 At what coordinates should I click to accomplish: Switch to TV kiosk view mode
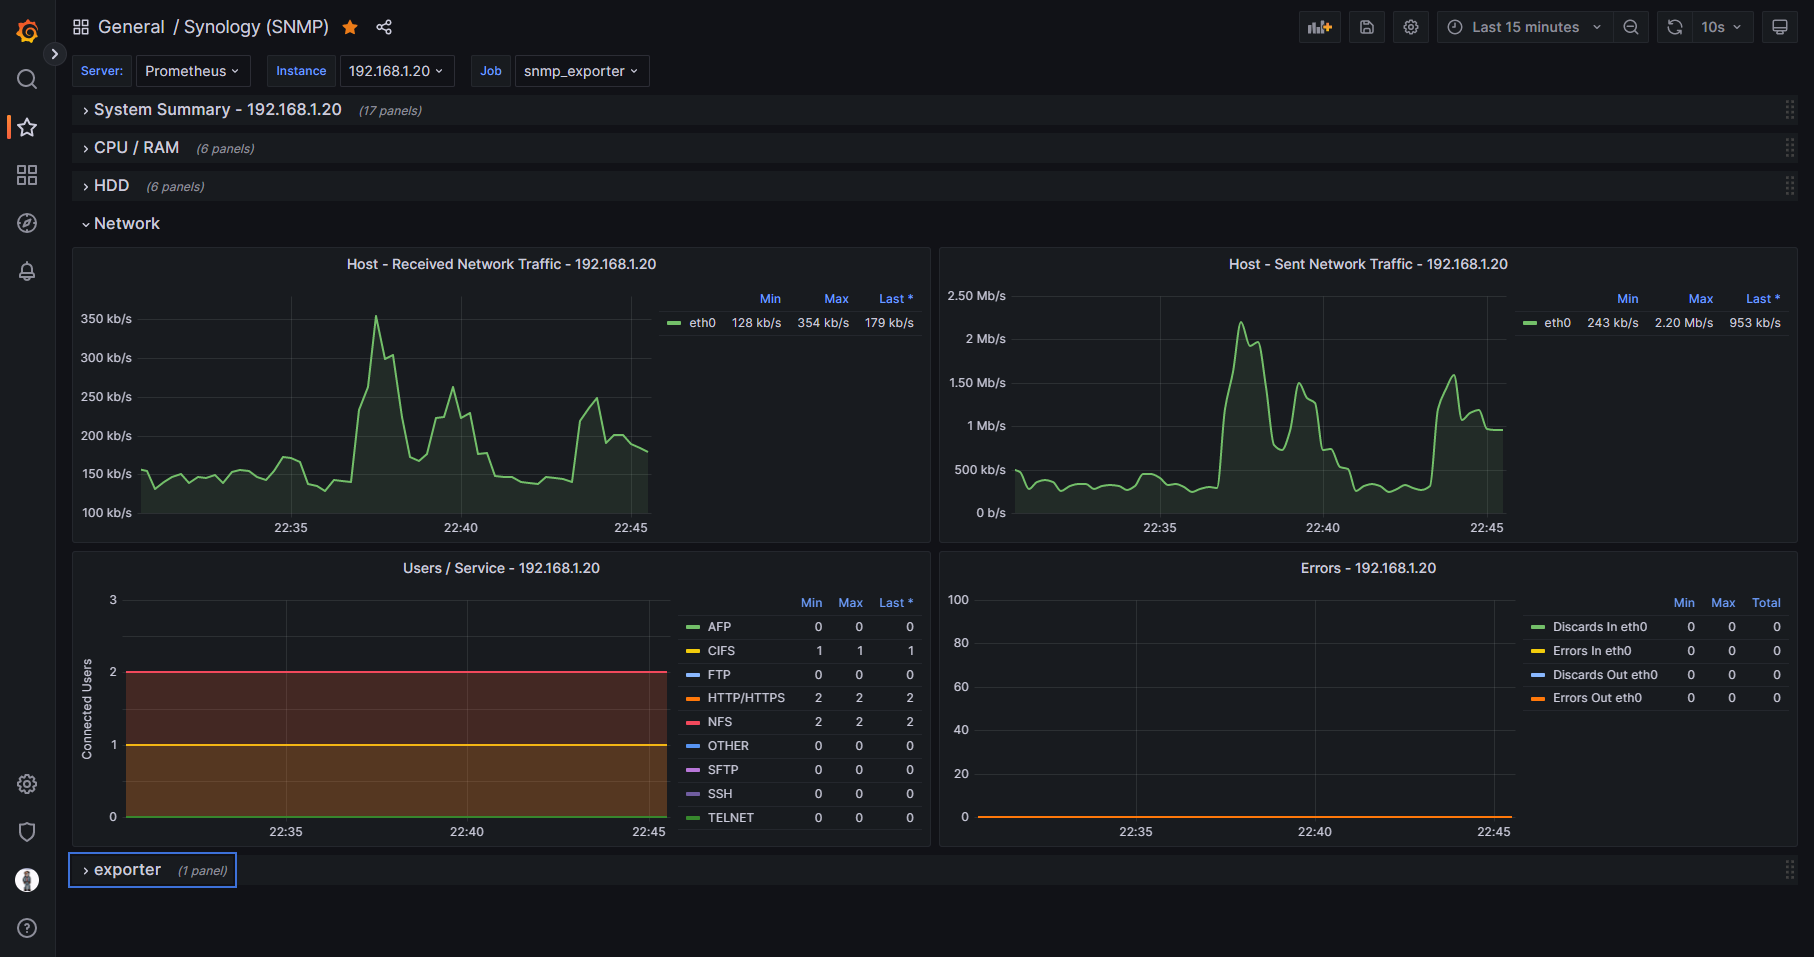[1779, 27]
